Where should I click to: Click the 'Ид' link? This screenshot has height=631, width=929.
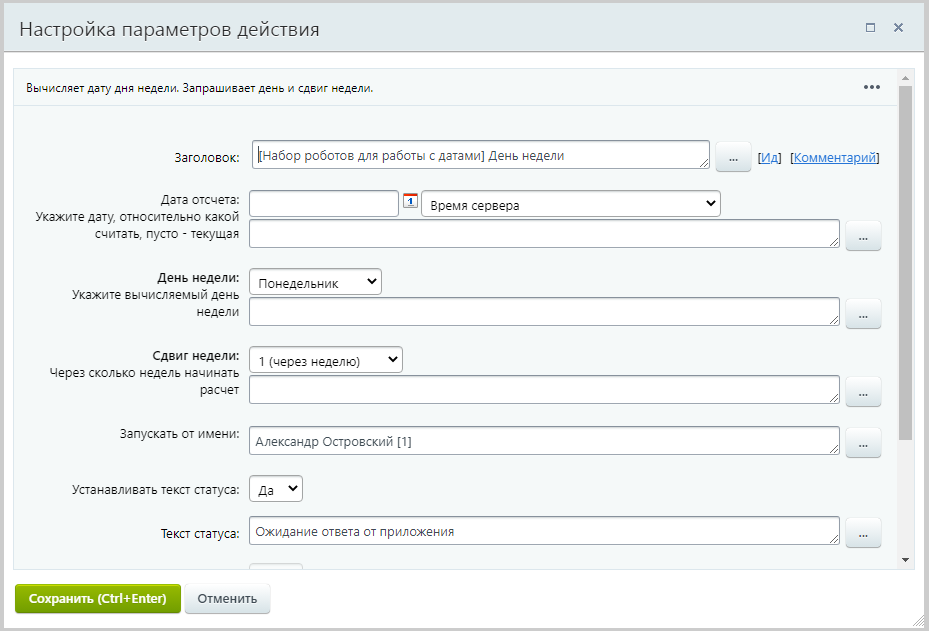coord(769,158)
